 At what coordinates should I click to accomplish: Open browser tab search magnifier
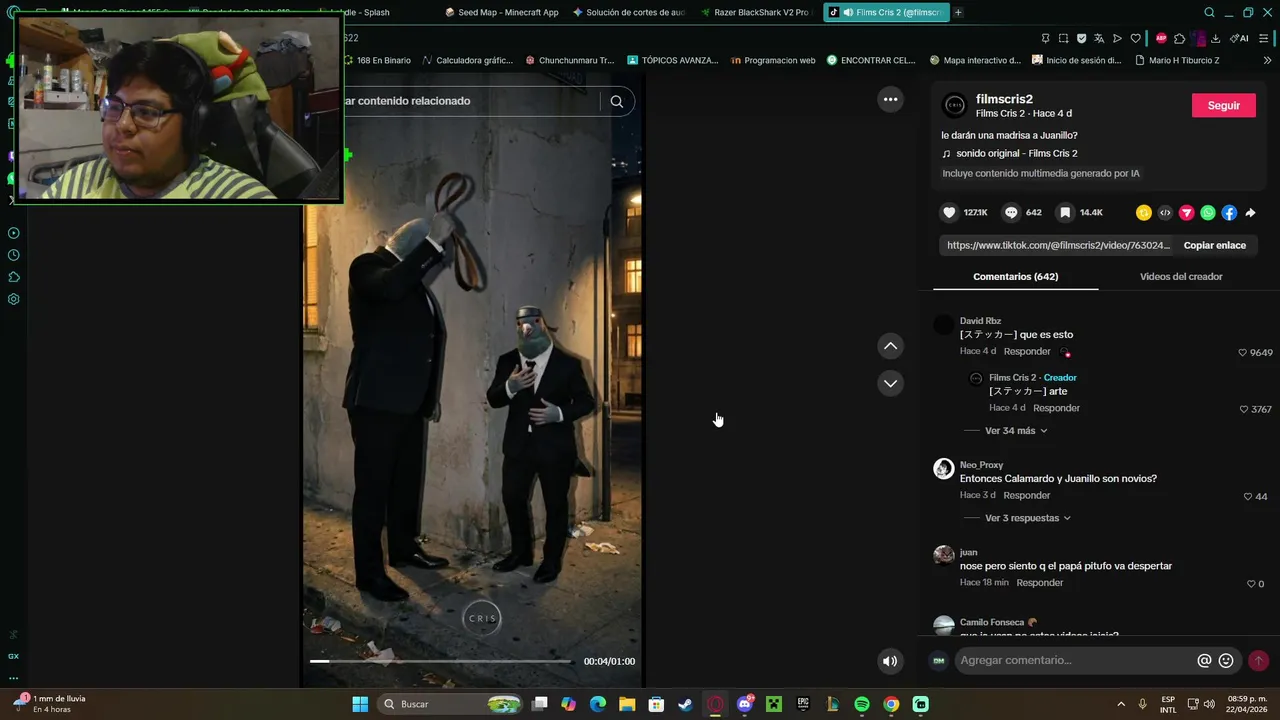tap(1209, 12)
